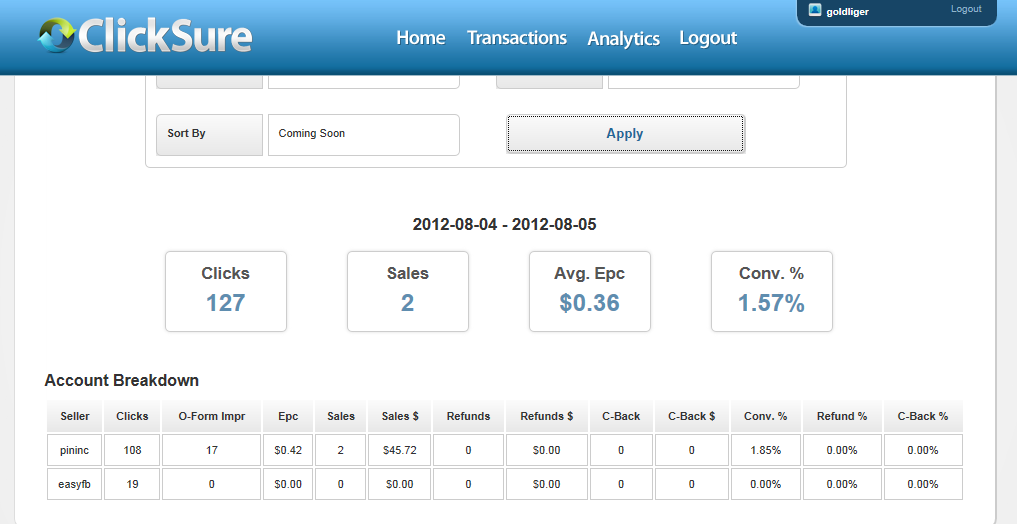Image resolution: width=1017 pixels, height=524 pixels.
Task: Click the Refund % column header
Action: (842, 416)
